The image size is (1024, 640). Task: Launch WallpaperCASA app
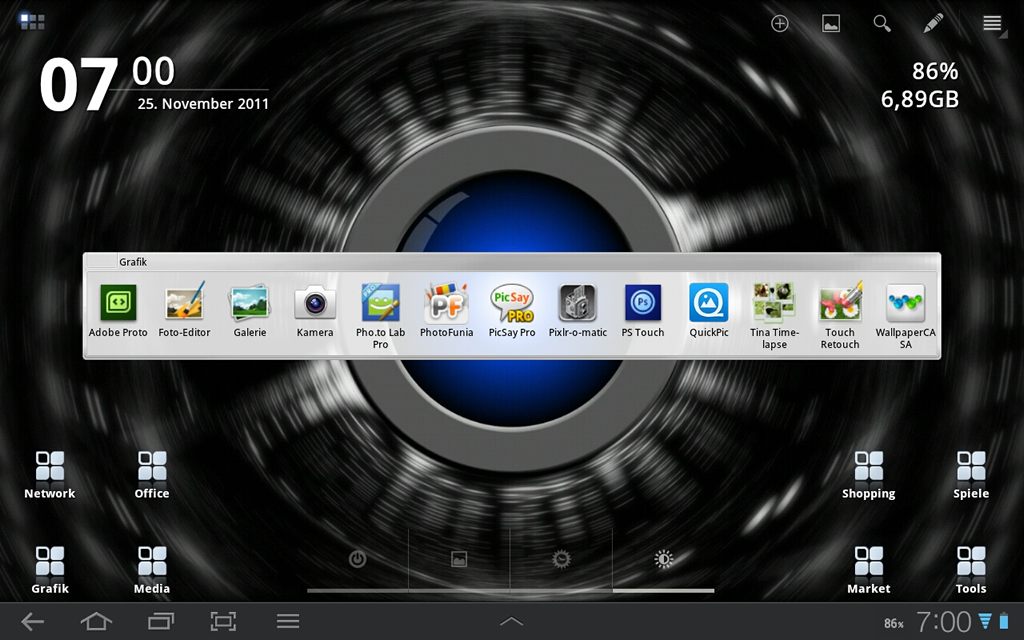coord(906,317)
